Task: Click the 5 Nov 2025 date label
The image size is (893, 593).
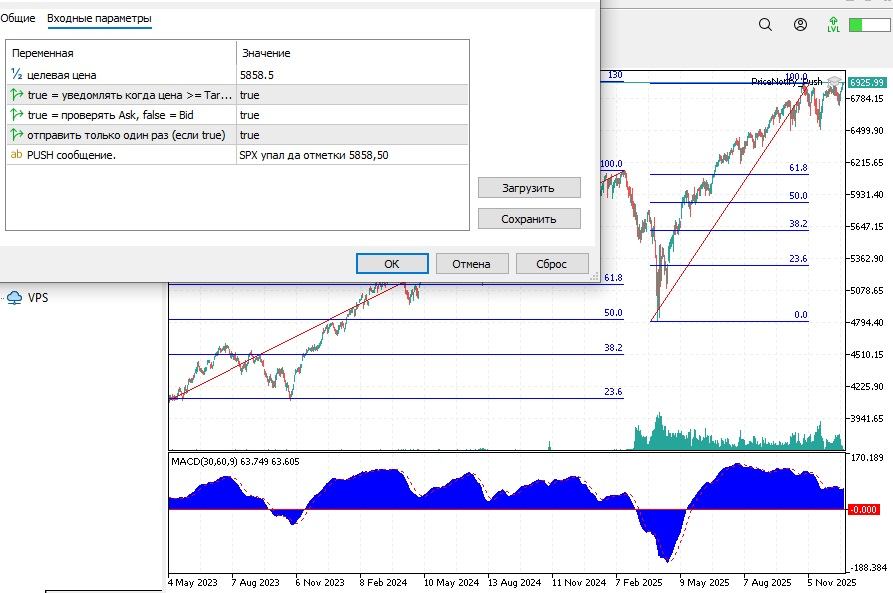Action: (831, 583)
